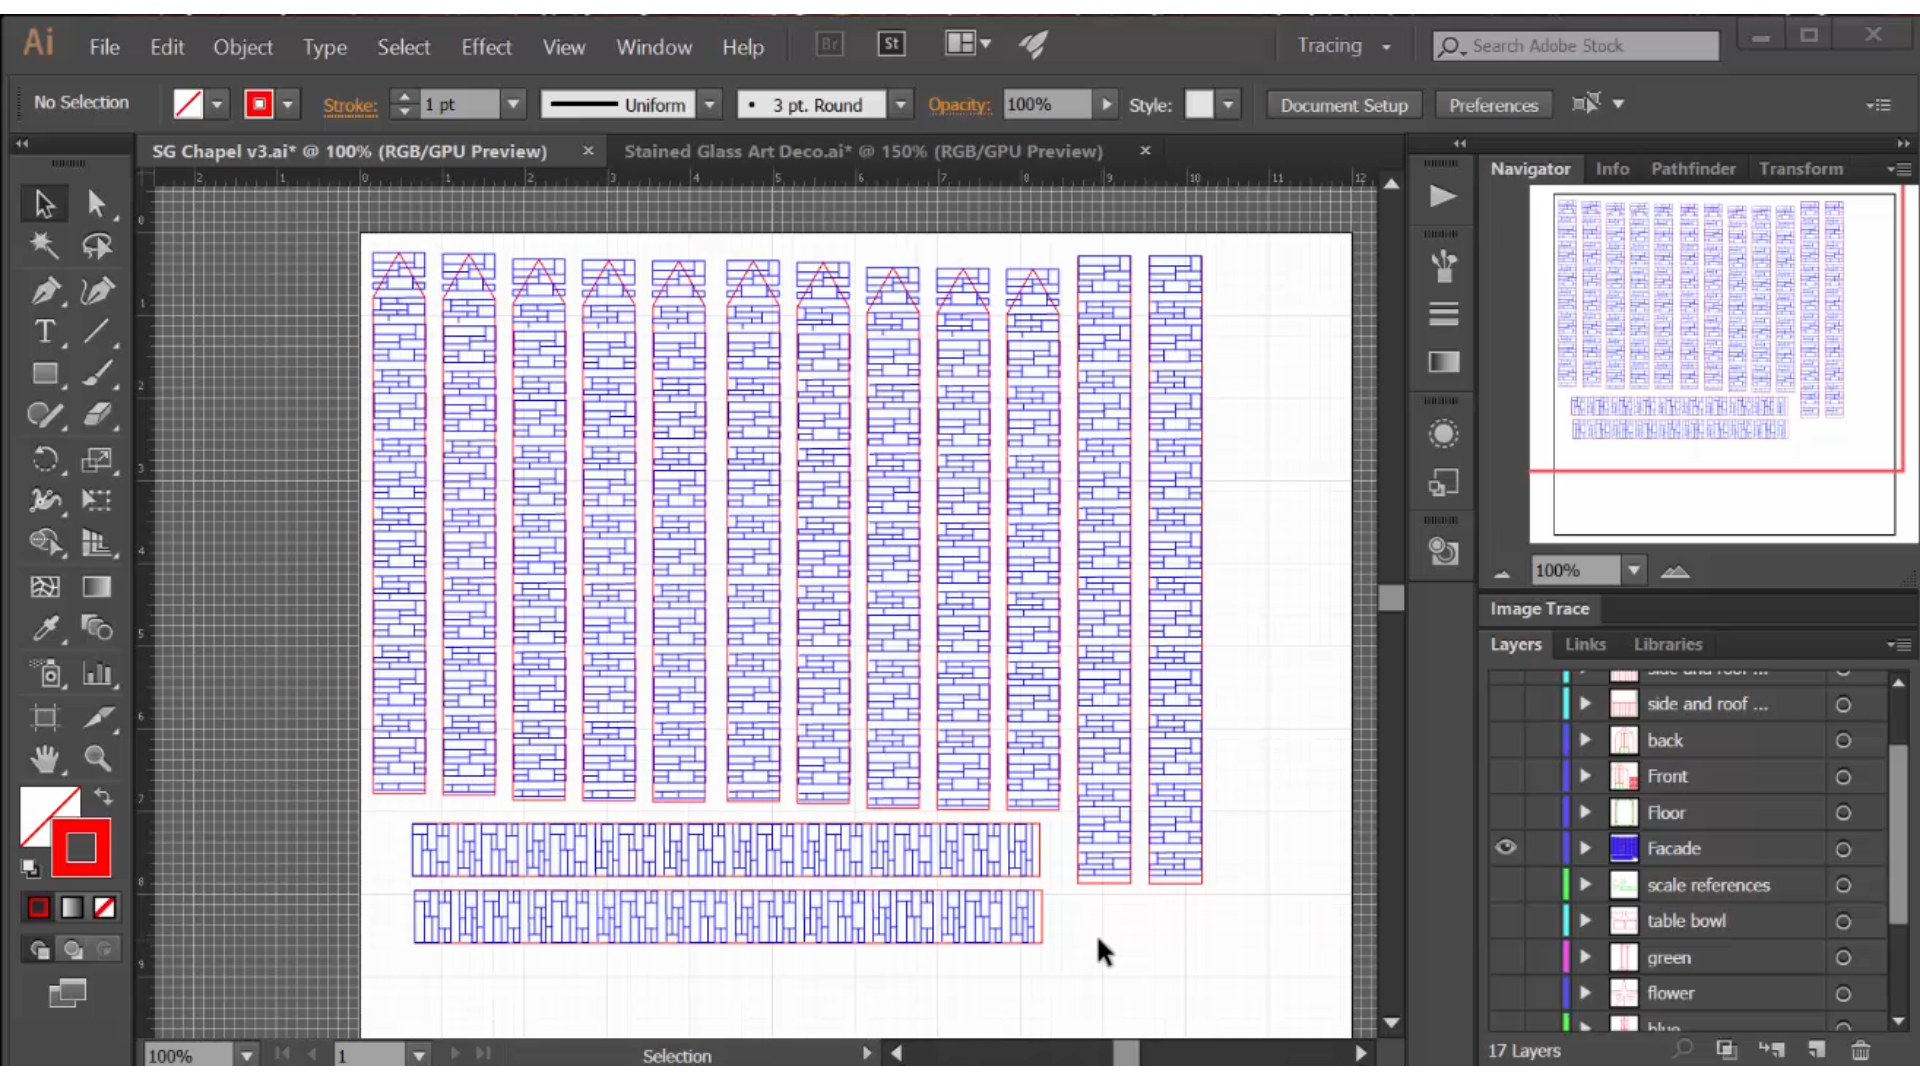Viewport: 1920px width, 1080px height.
Task: Click the red stroke color swatch
Action: (81, 848)
